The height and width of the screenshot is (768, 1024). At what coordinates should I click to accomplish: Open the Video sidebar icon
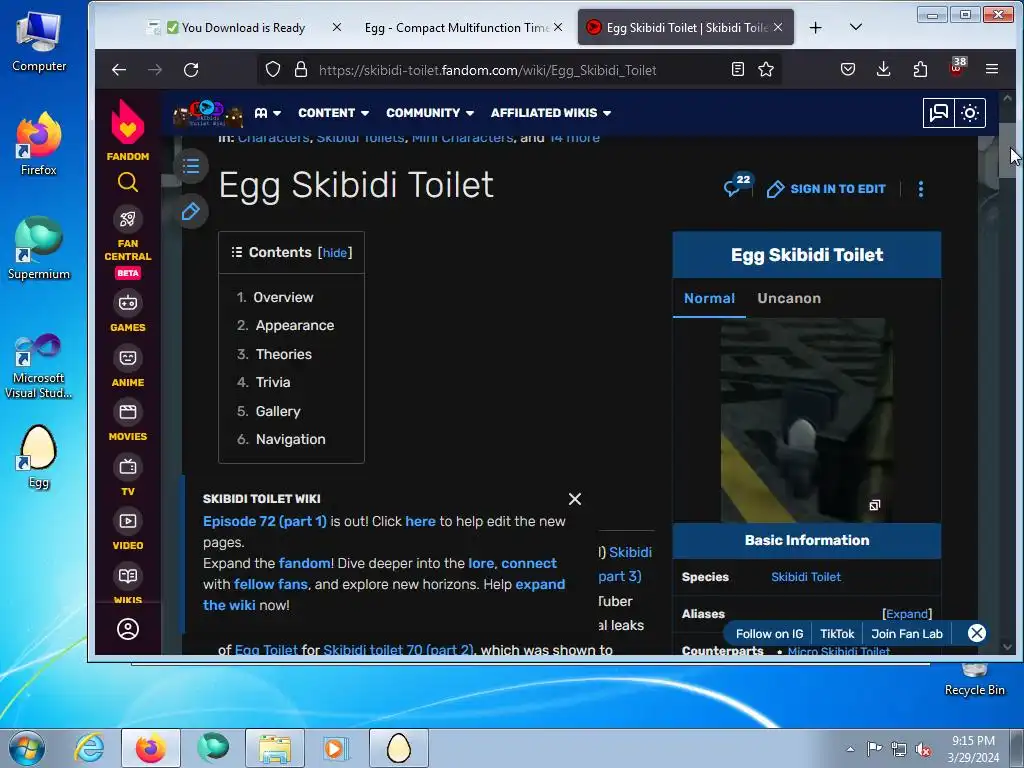pos(128,521)
